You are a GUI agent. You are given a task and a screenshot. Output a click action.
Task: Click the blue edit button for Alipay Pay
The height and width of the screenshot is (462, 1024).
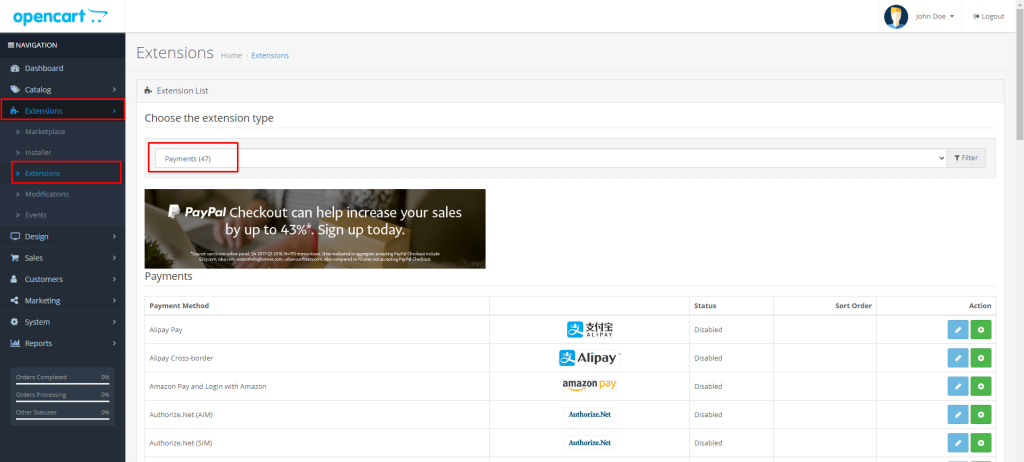point(957,329)
